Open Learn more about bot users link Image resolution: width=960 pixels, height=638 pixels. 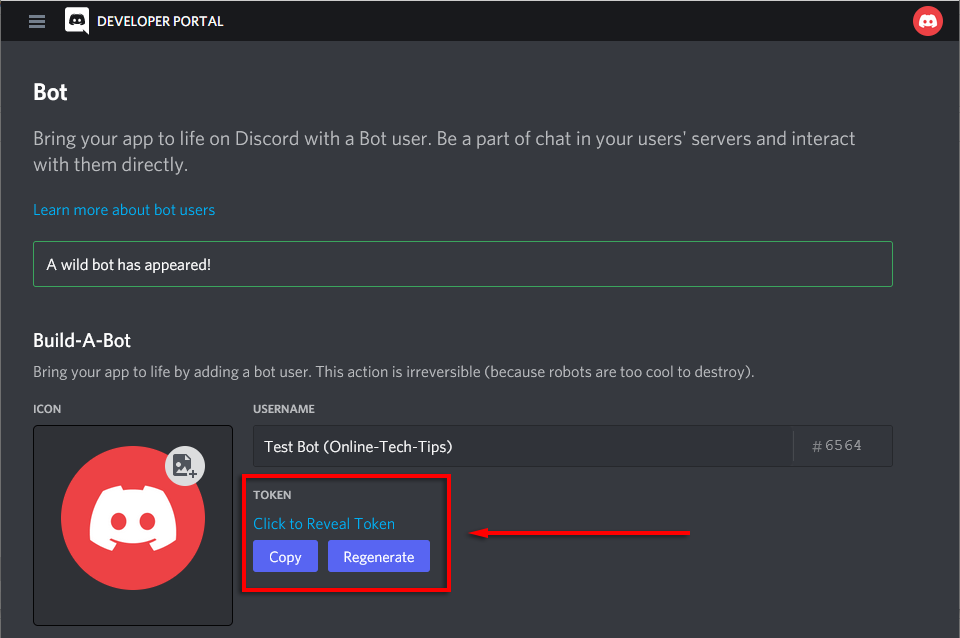[x=124, y=210]
